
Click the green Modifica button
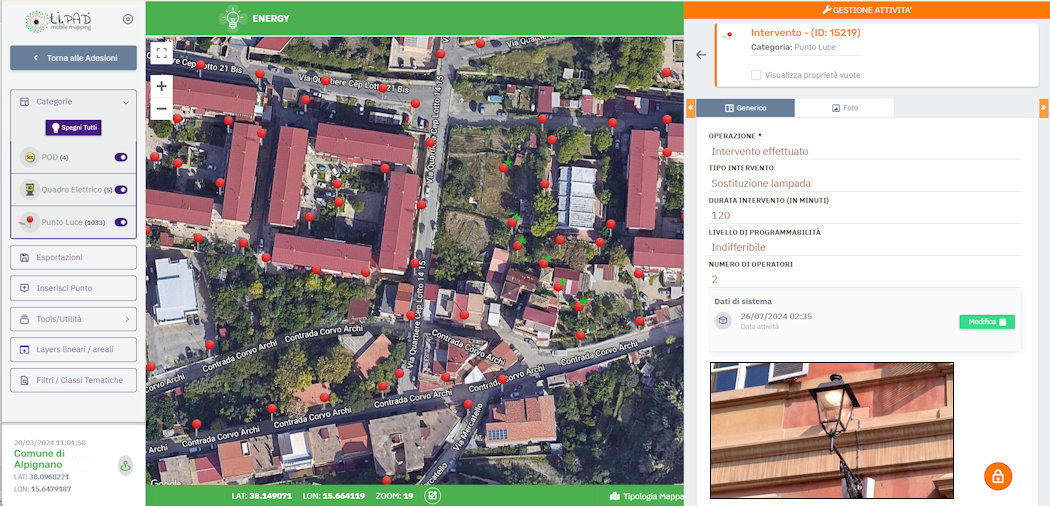pyautogui.click(x=987, y=322)
